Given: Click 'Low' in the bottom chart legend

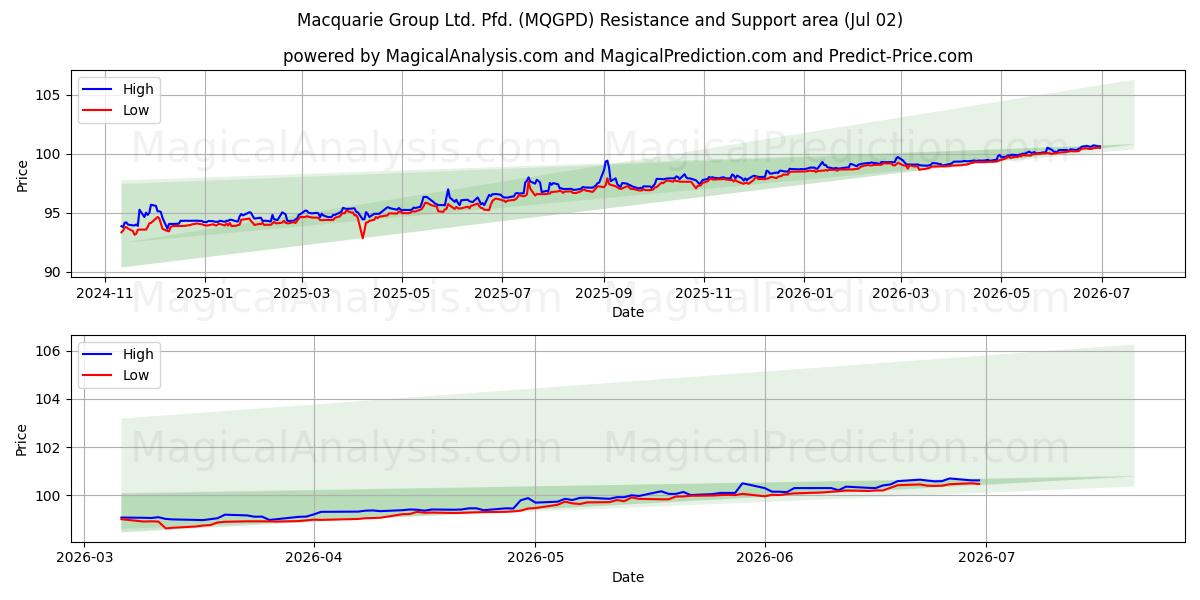Looking at the screenshot, I should 136,375.
